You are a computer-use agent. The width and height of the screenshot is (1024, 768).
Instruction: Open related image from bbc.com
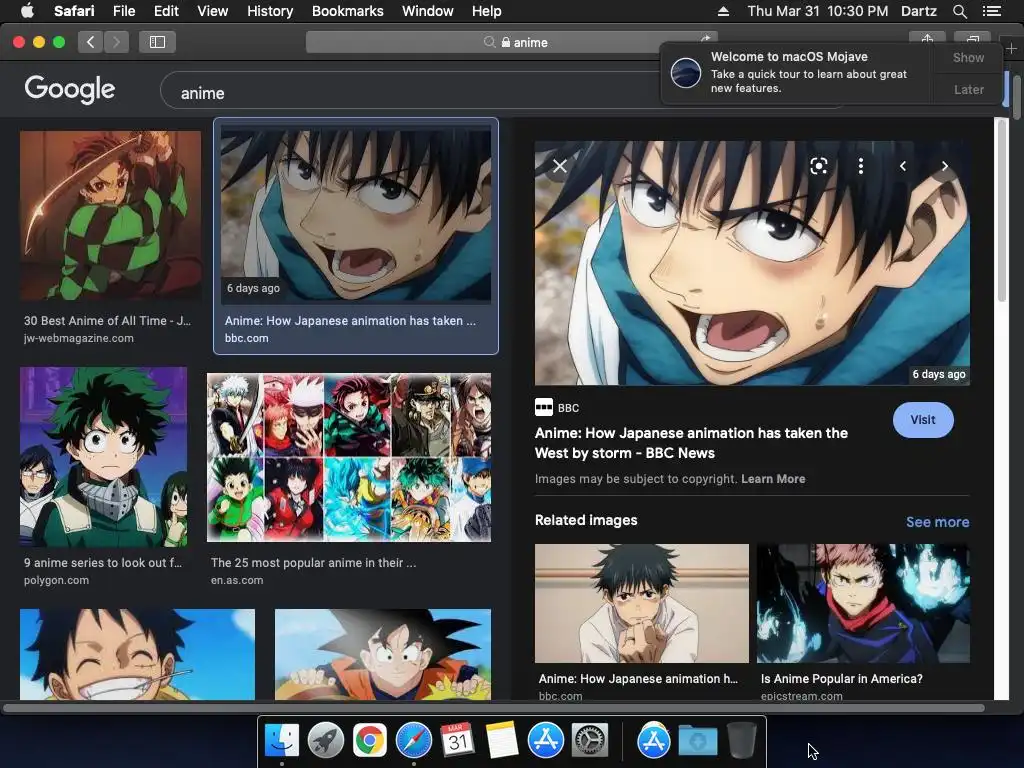click(x=641, y=603)
